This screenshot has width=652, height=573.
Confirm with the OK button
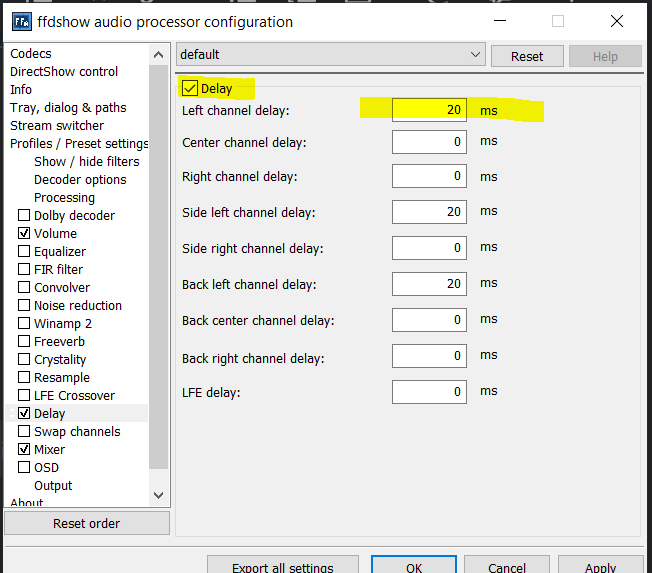point(414,566)
